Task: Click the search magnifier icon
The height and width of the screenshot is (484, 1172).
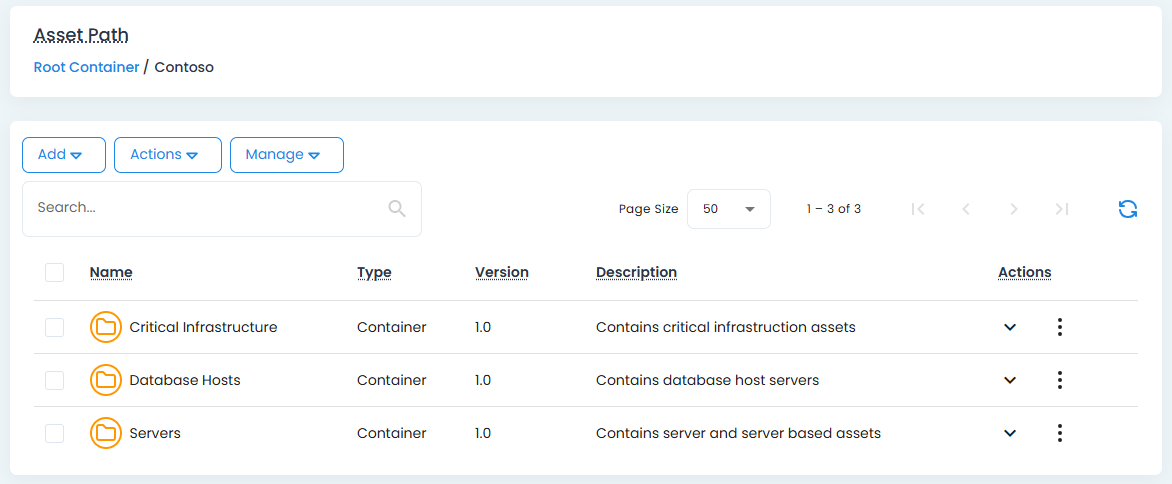Action: 397,208
